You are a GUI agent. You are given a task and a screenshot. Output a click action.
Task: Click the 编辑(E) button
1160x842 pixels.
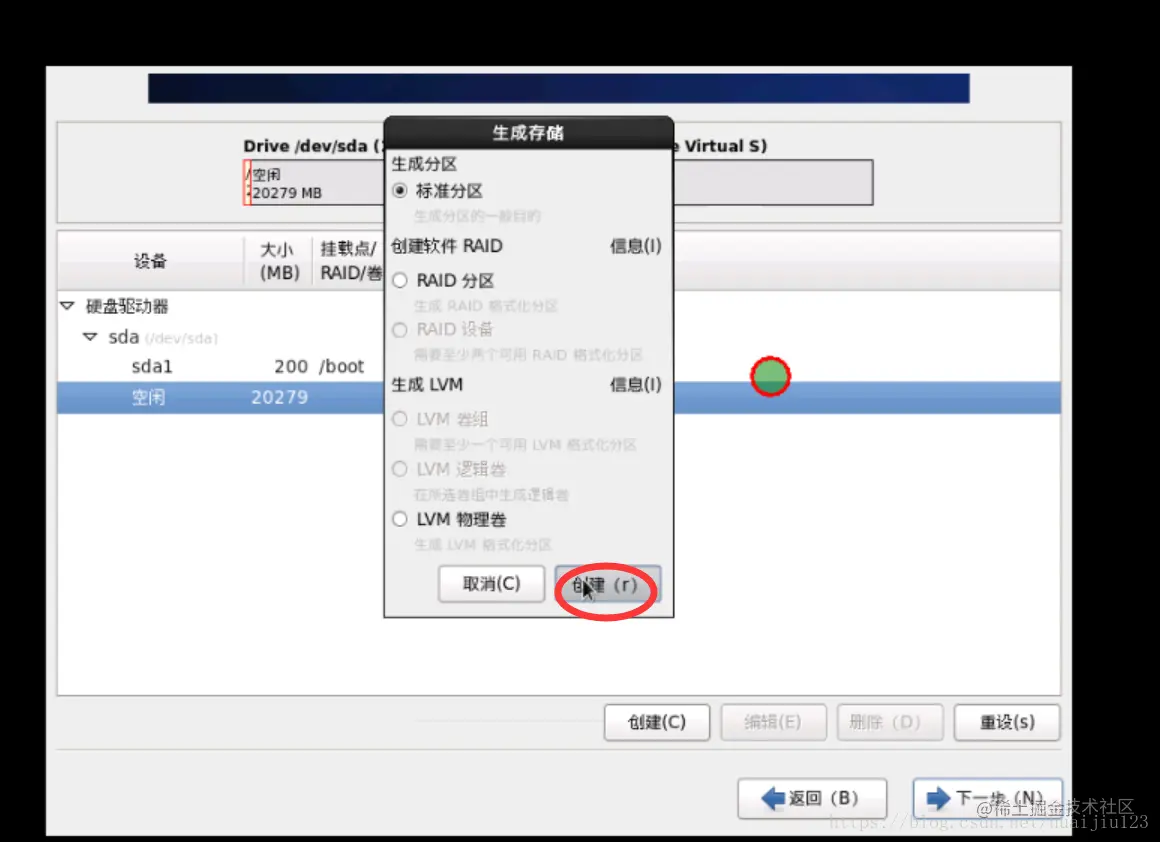click(x=773, y=722)
